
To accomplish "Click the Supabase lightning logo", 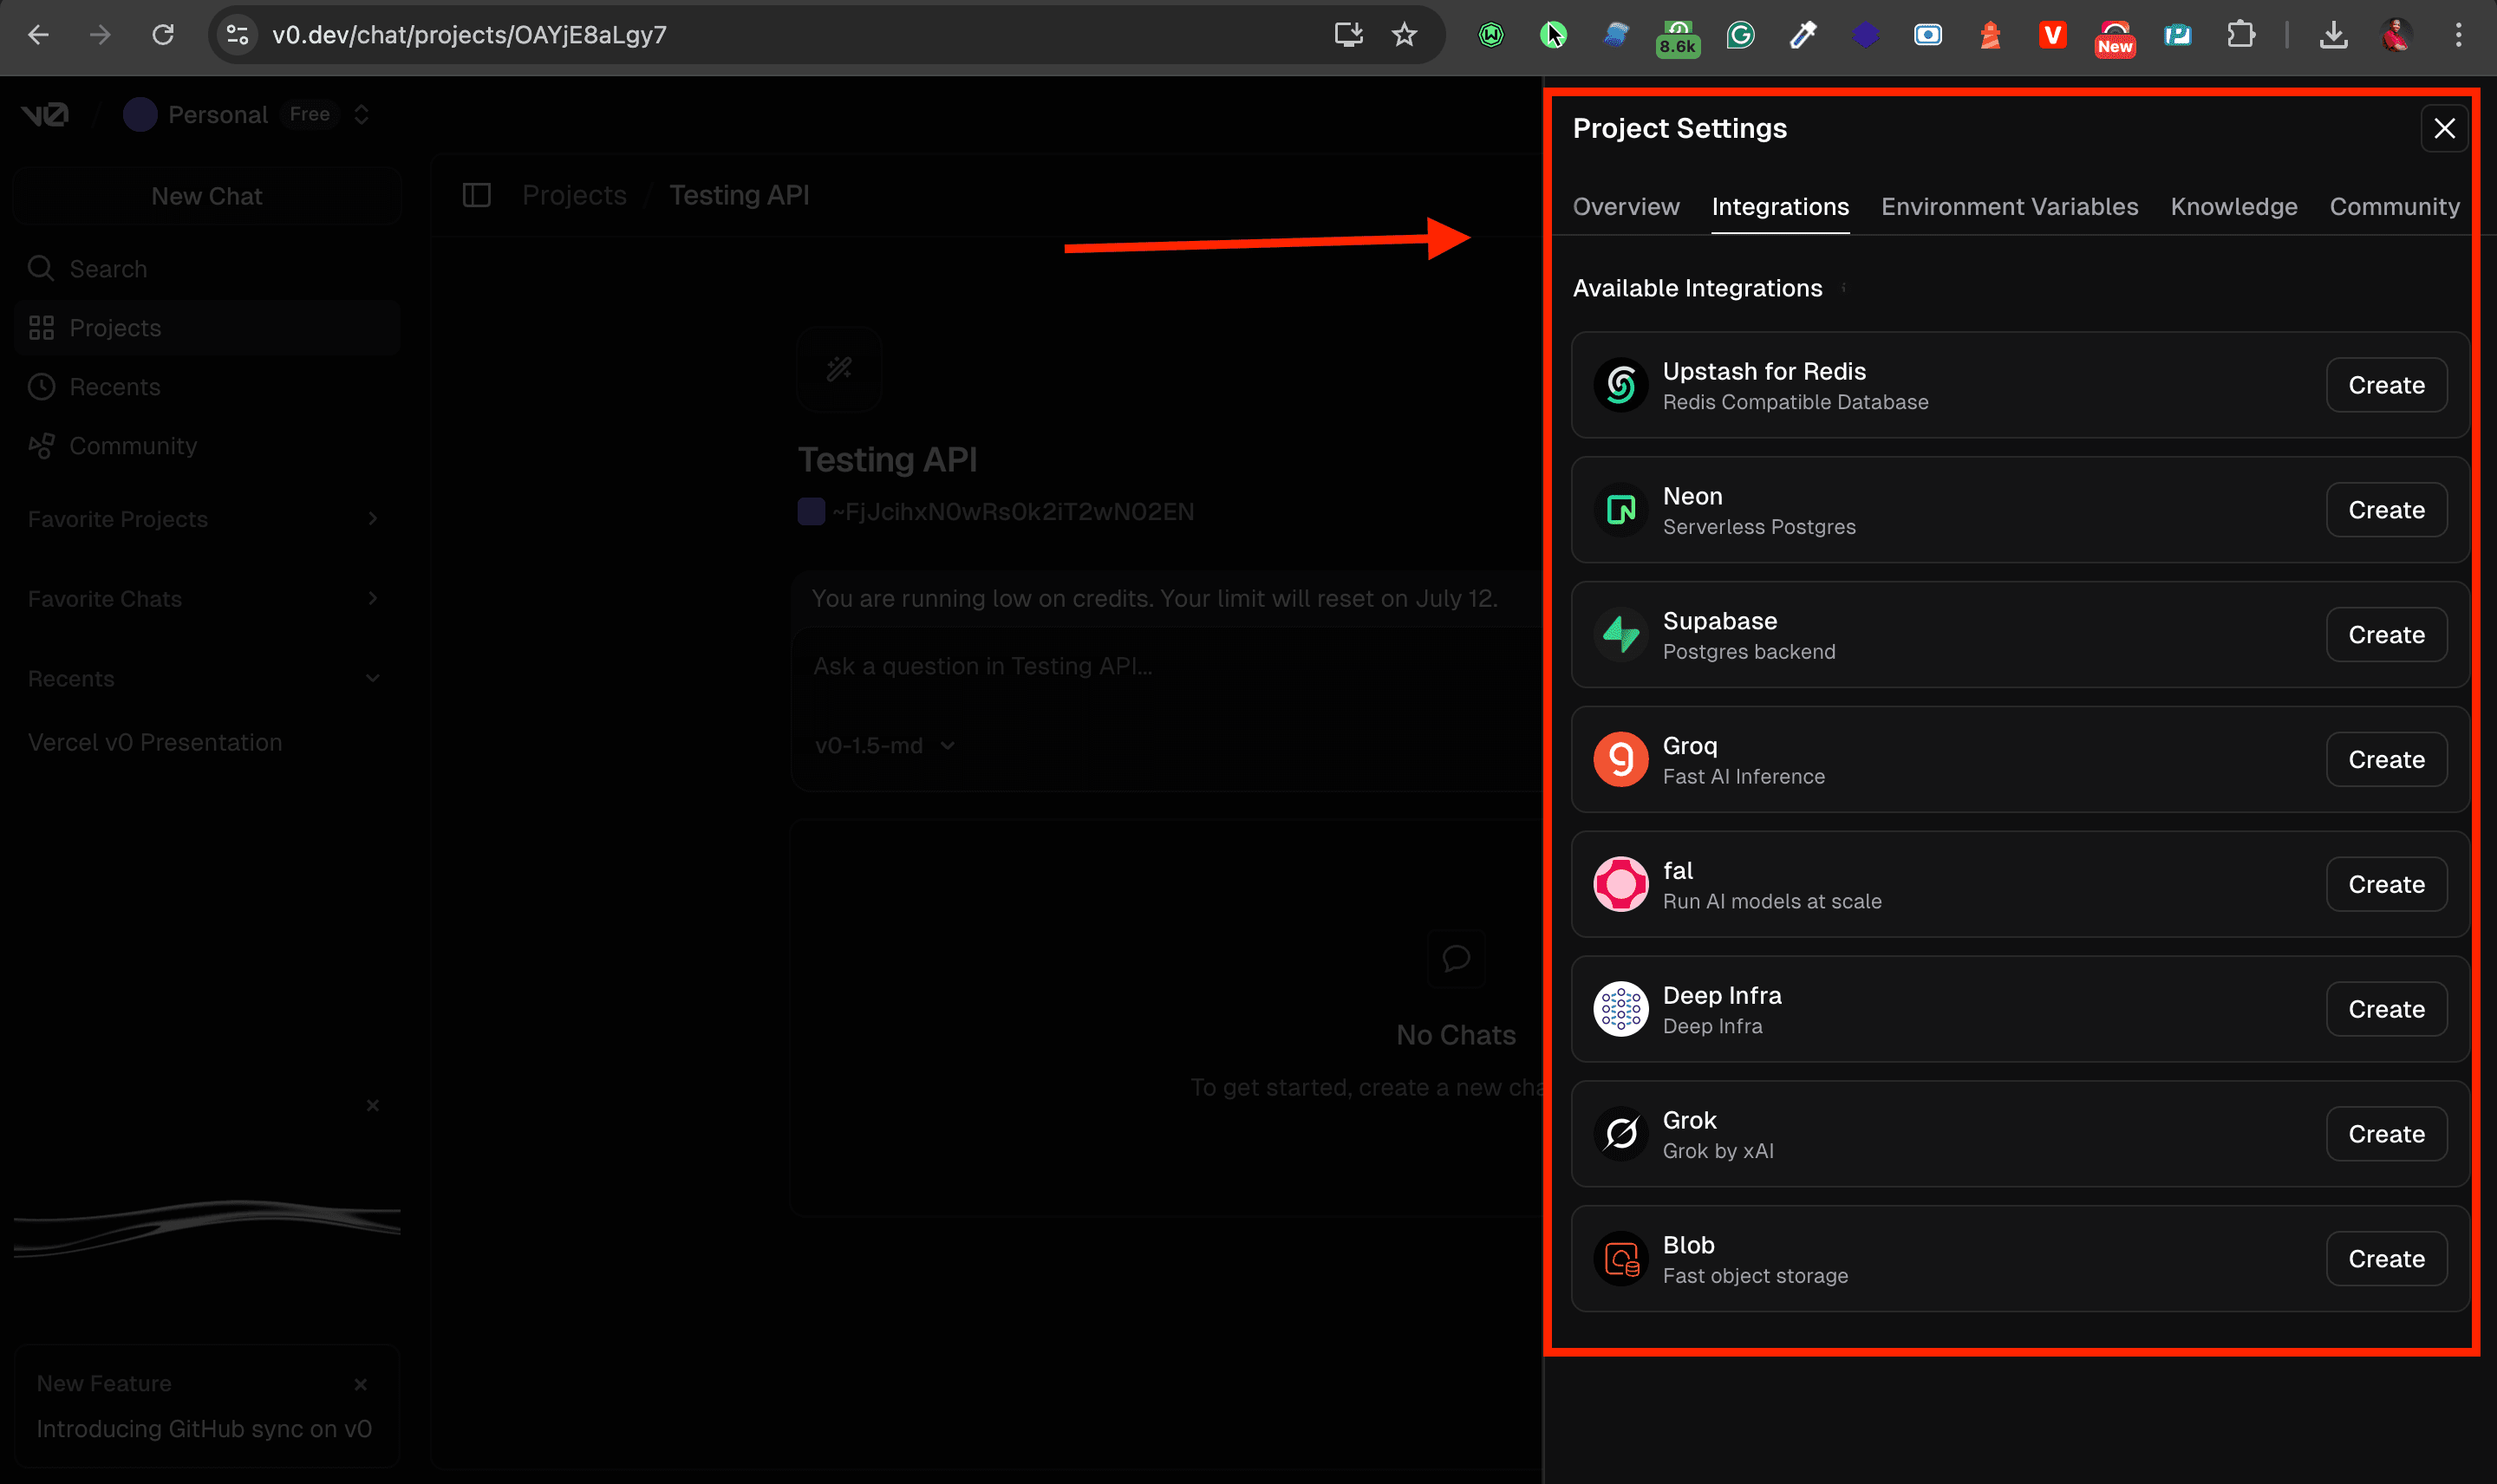I will pos(1620,634).
